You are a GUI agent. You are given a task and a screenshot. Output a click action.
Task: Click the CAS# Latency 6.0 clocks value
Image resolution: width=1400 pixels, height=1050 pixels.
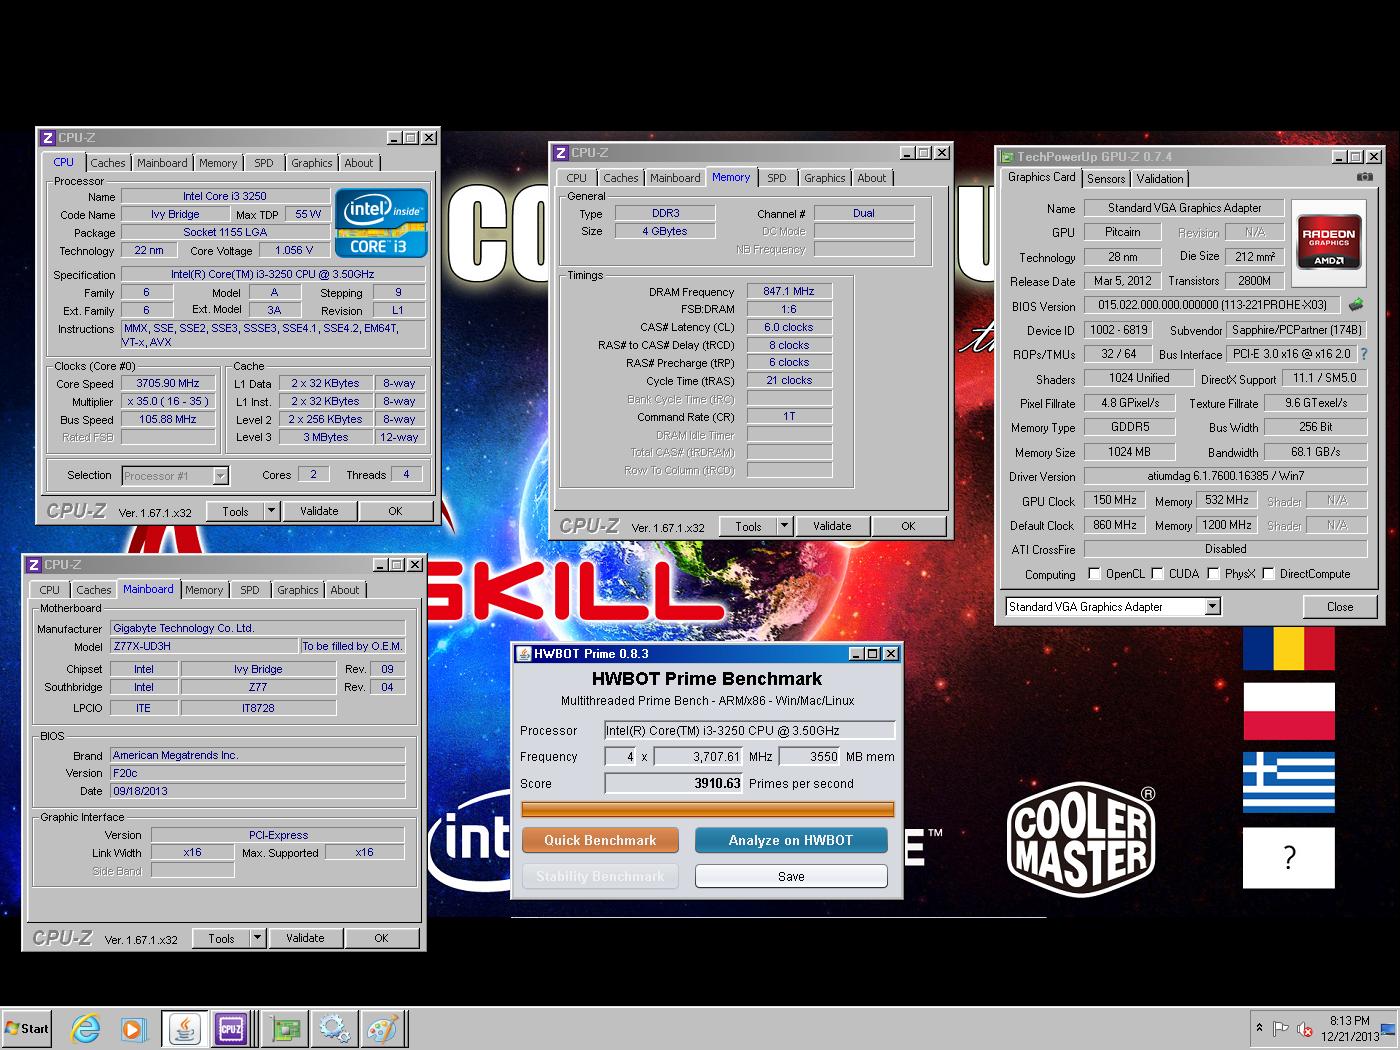point(789,327)
